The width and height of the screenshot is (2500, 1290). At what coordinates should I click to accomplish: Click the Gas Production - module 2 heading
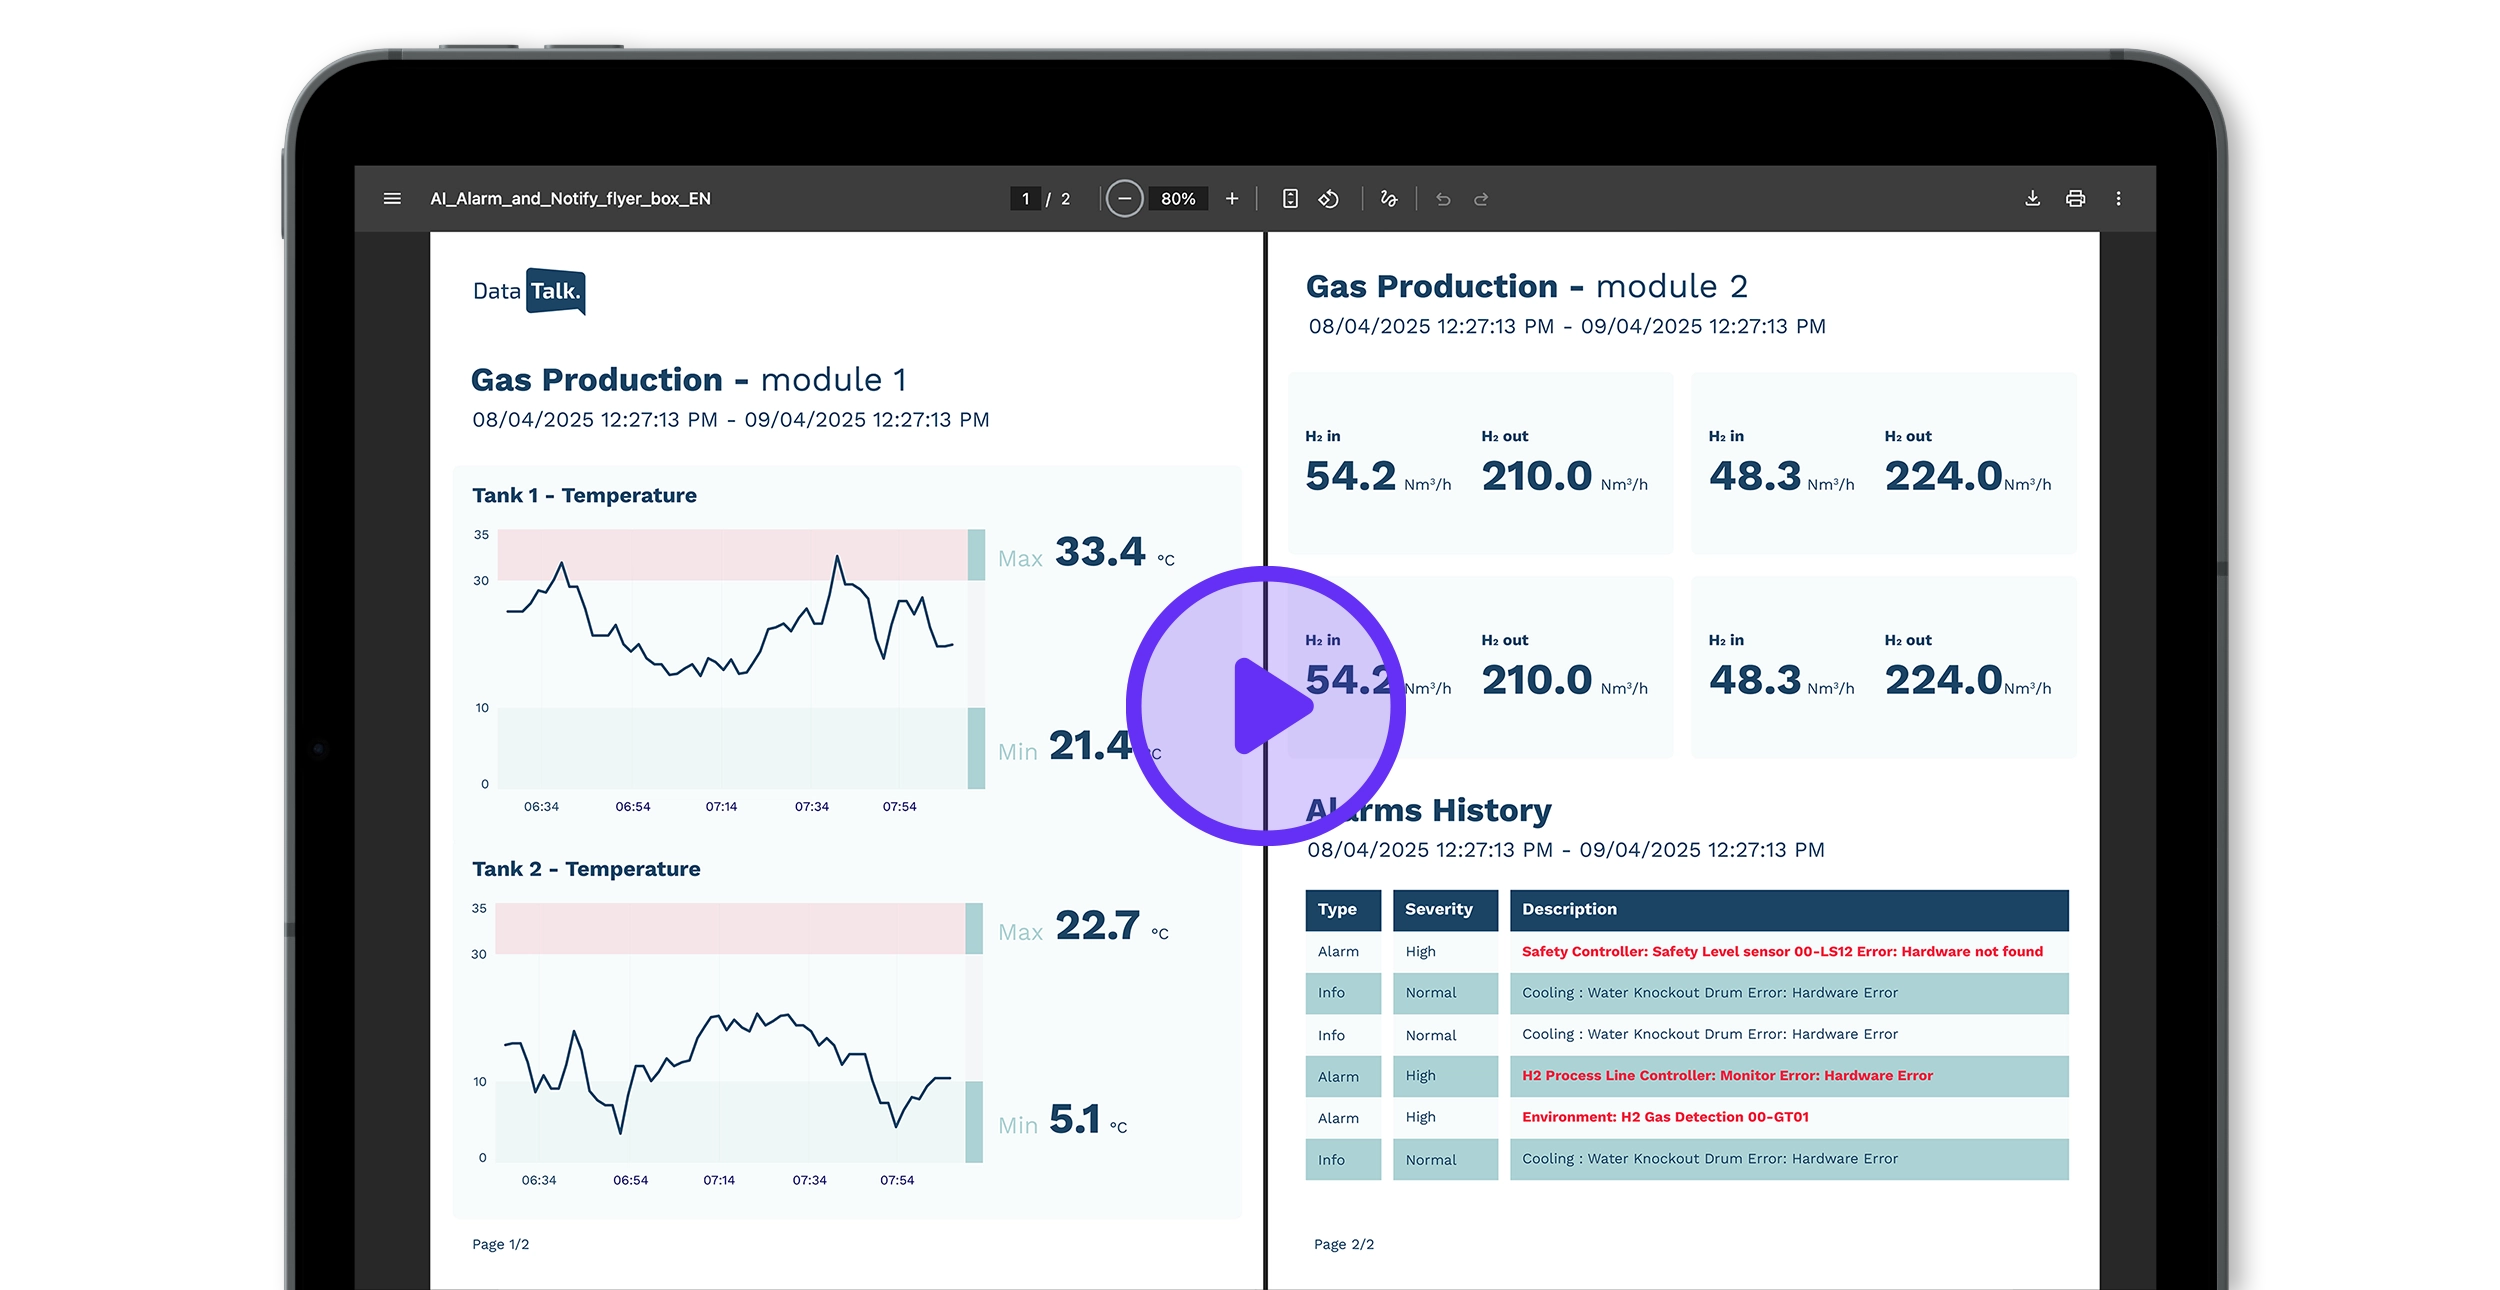[x=1526, y=287]
